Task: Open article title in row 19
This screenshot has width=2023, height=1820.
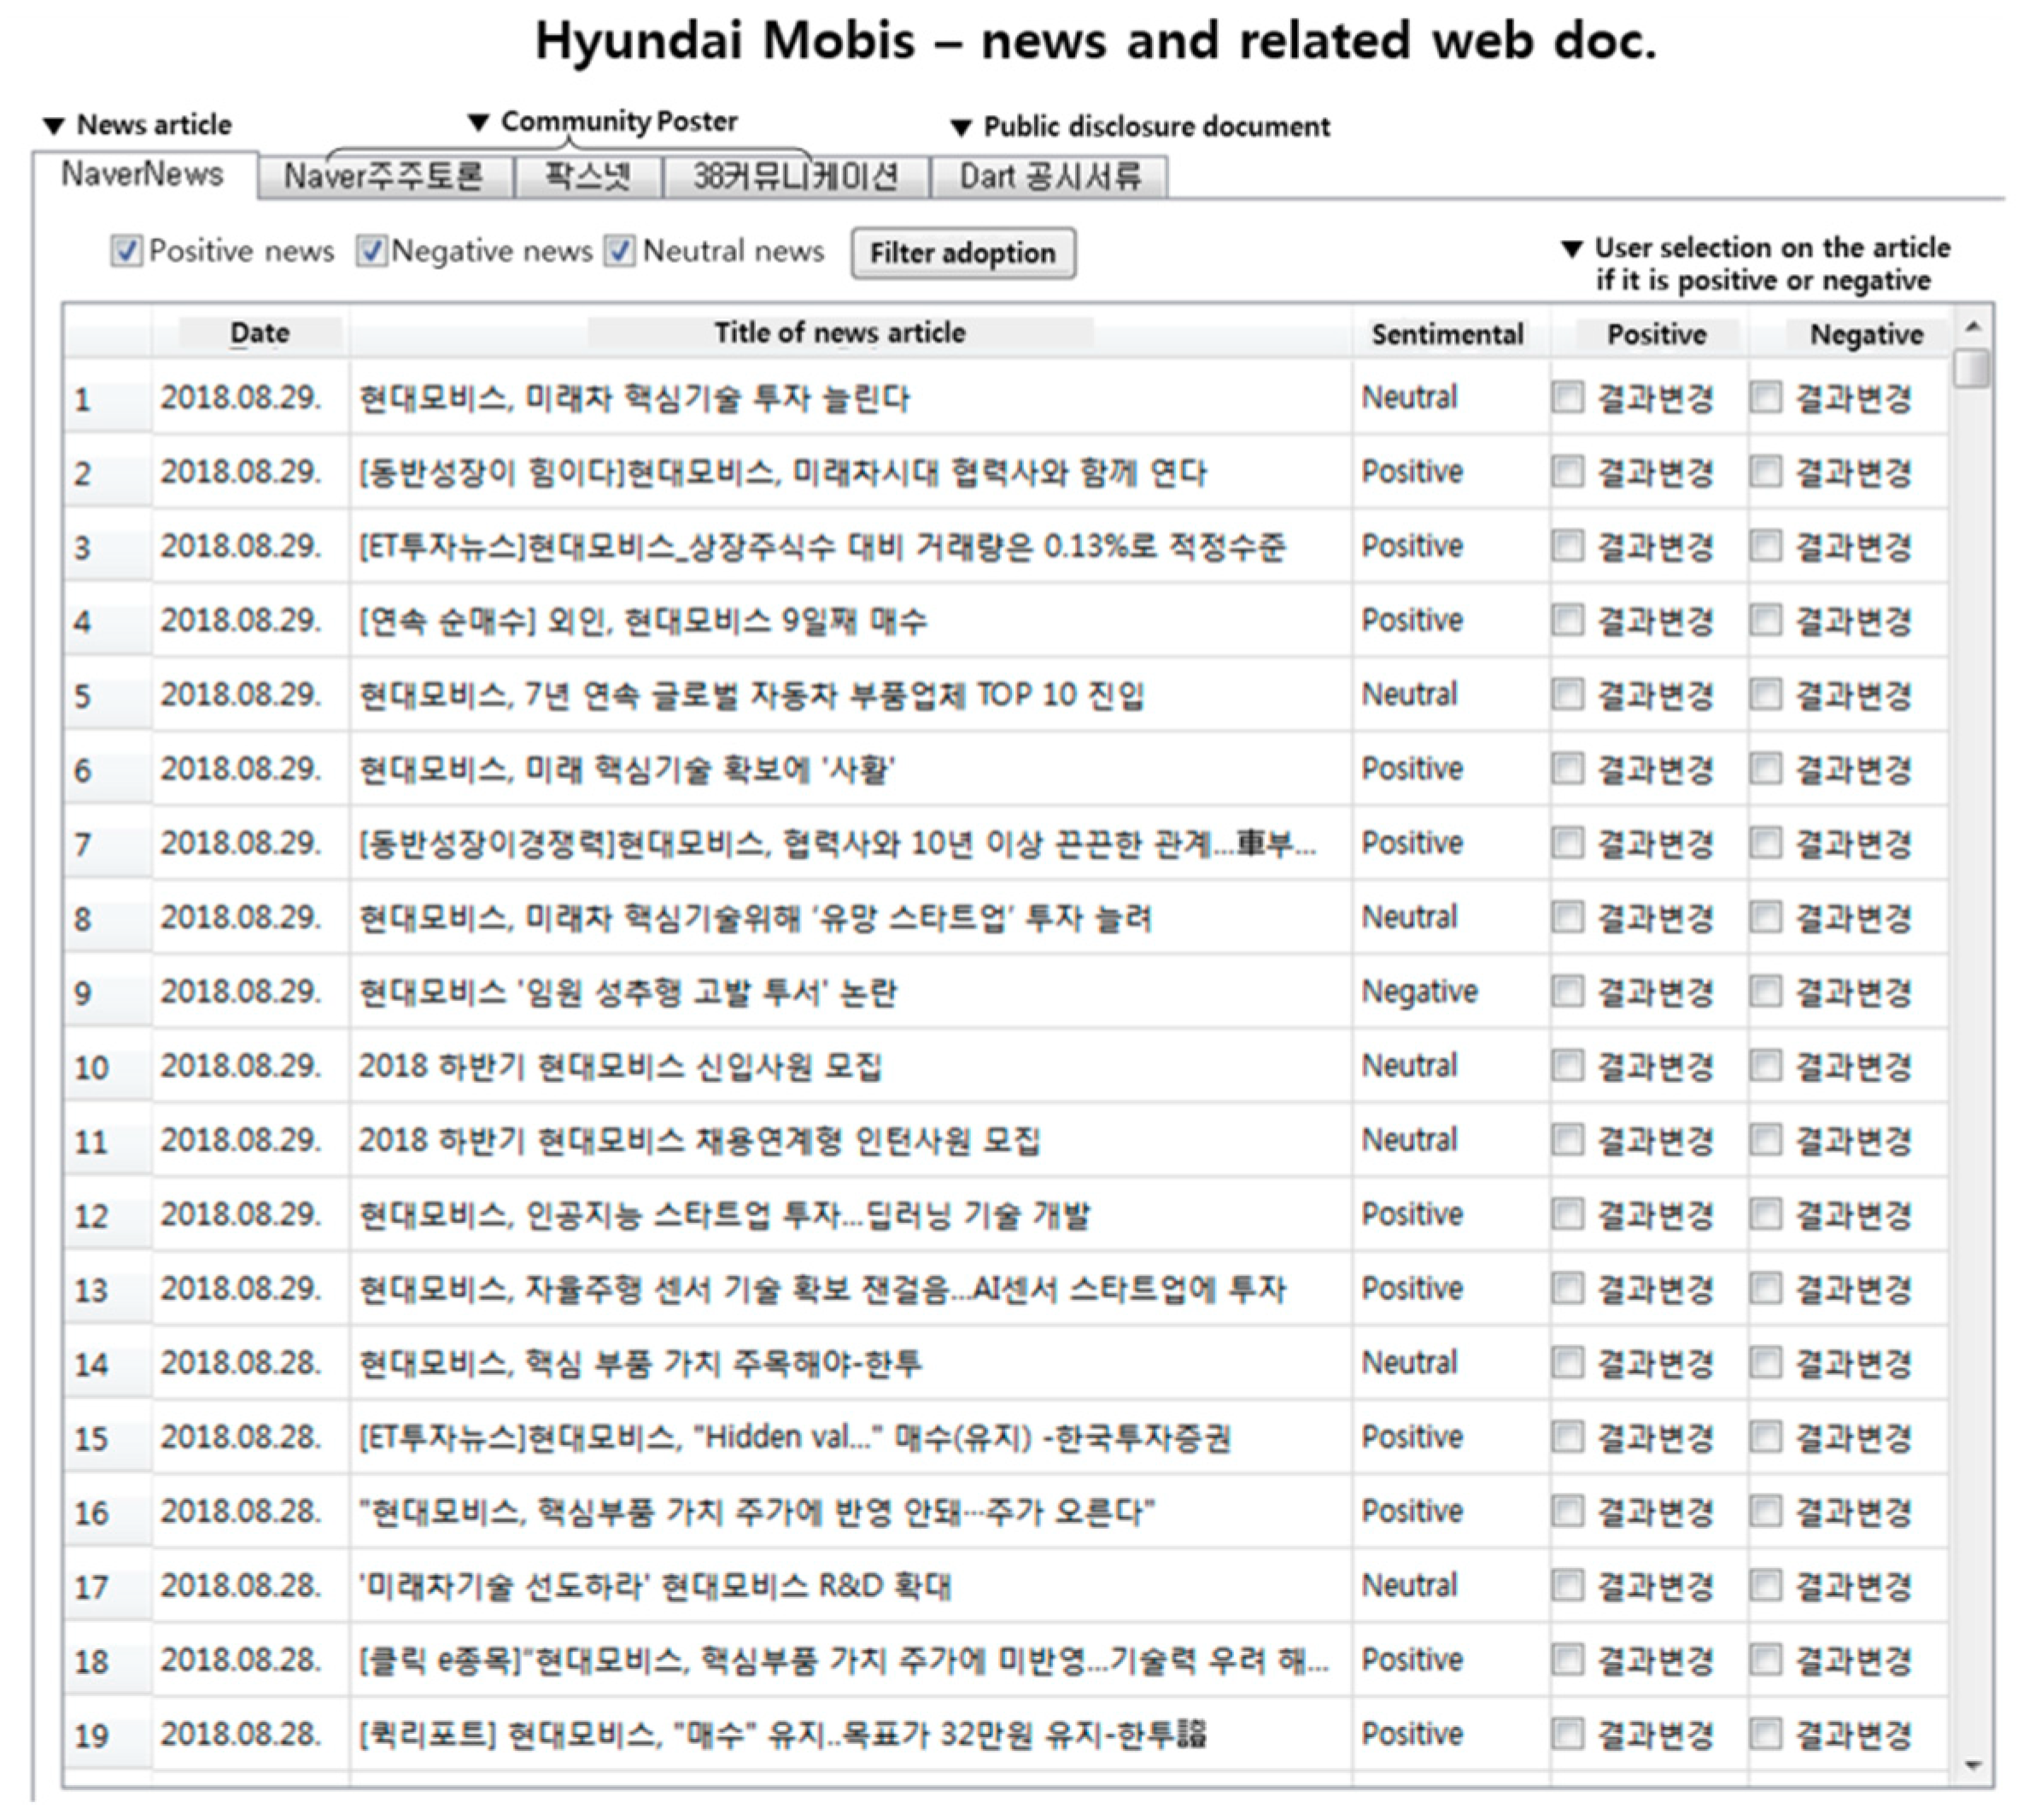Action: coord(782,1734)
